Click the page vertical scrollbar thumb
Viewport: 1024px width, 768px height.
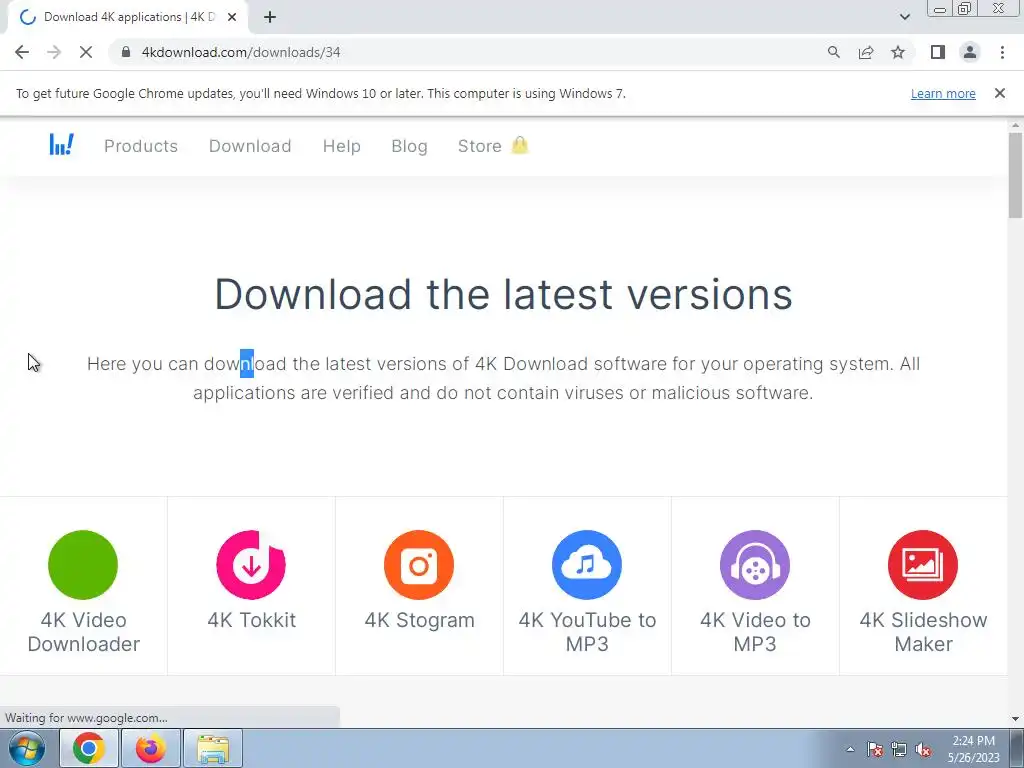(x=1015, y=175)
